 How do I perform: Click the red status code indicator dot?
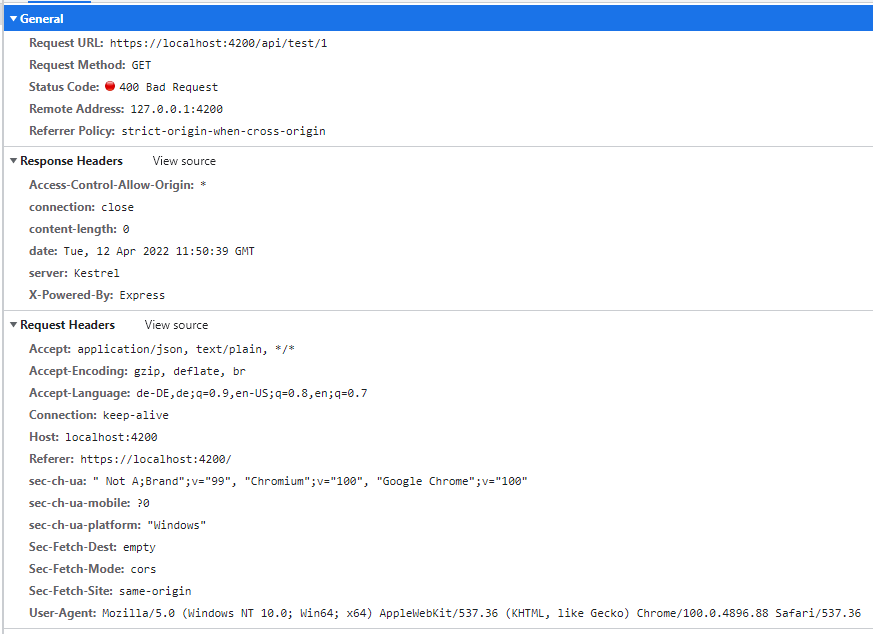(x=110, y=86)
